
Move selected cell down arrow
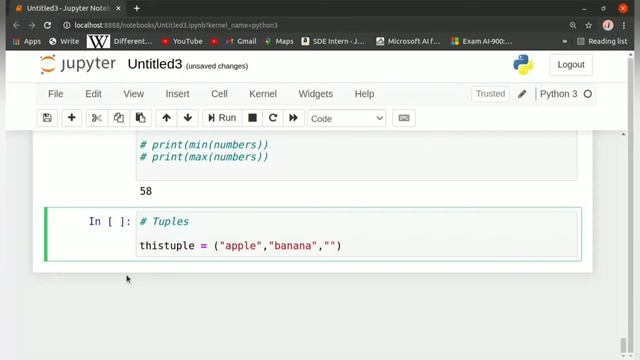188,118
